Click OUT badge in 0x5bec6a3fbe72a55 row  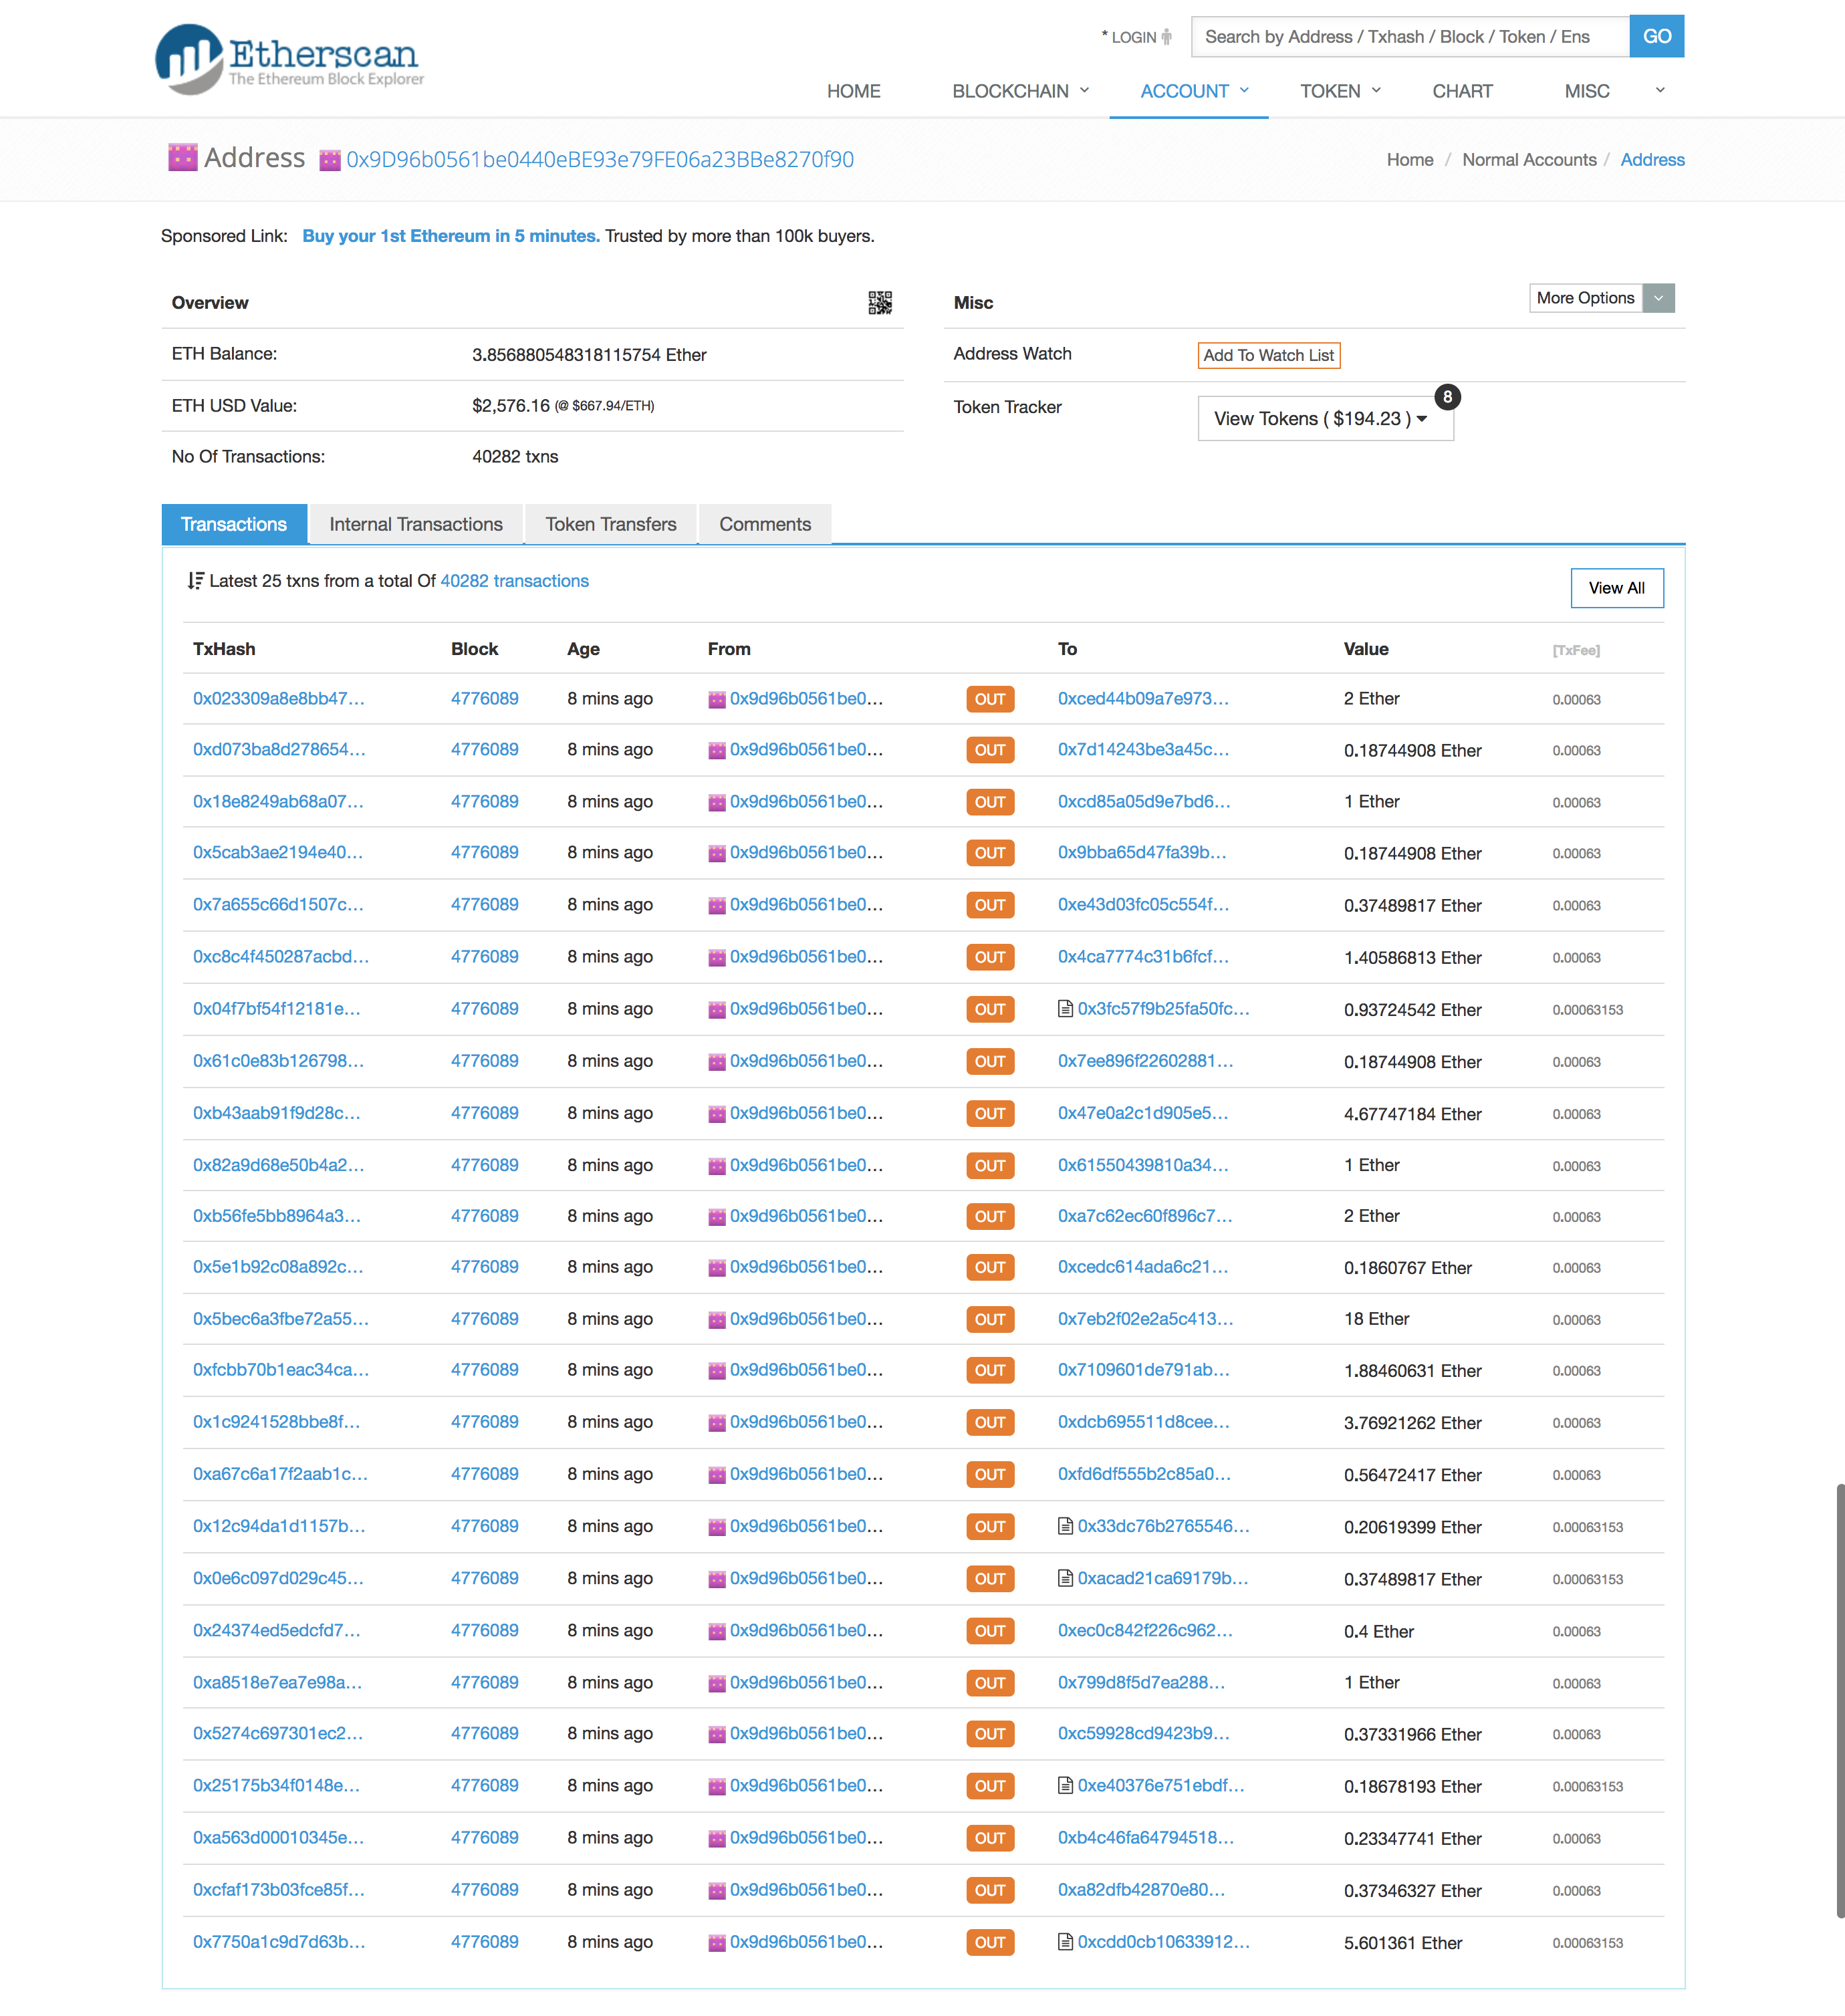pyautogui.click(x=990, y=1319)
